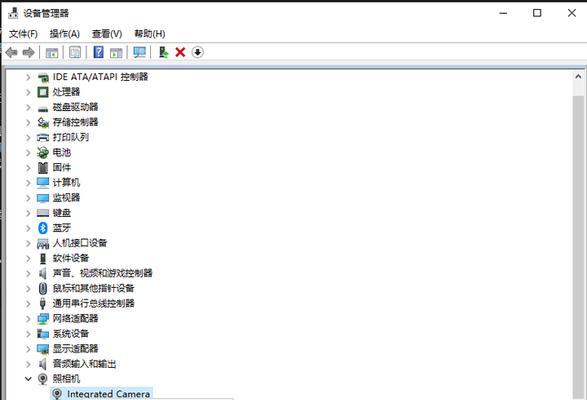The image size is (587, 400).
Task: Click the download arrow circle icon
Action: coord(197,52)
